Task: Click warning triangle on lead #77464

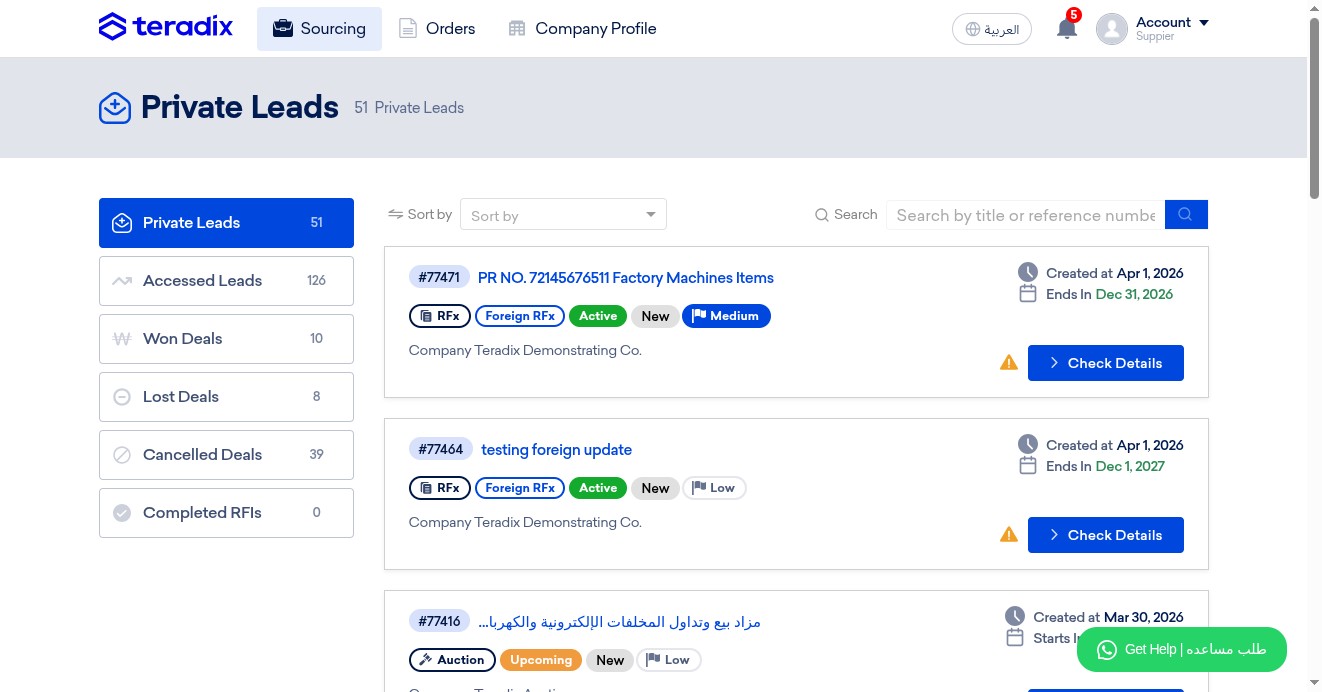Action: (1009, 535)
